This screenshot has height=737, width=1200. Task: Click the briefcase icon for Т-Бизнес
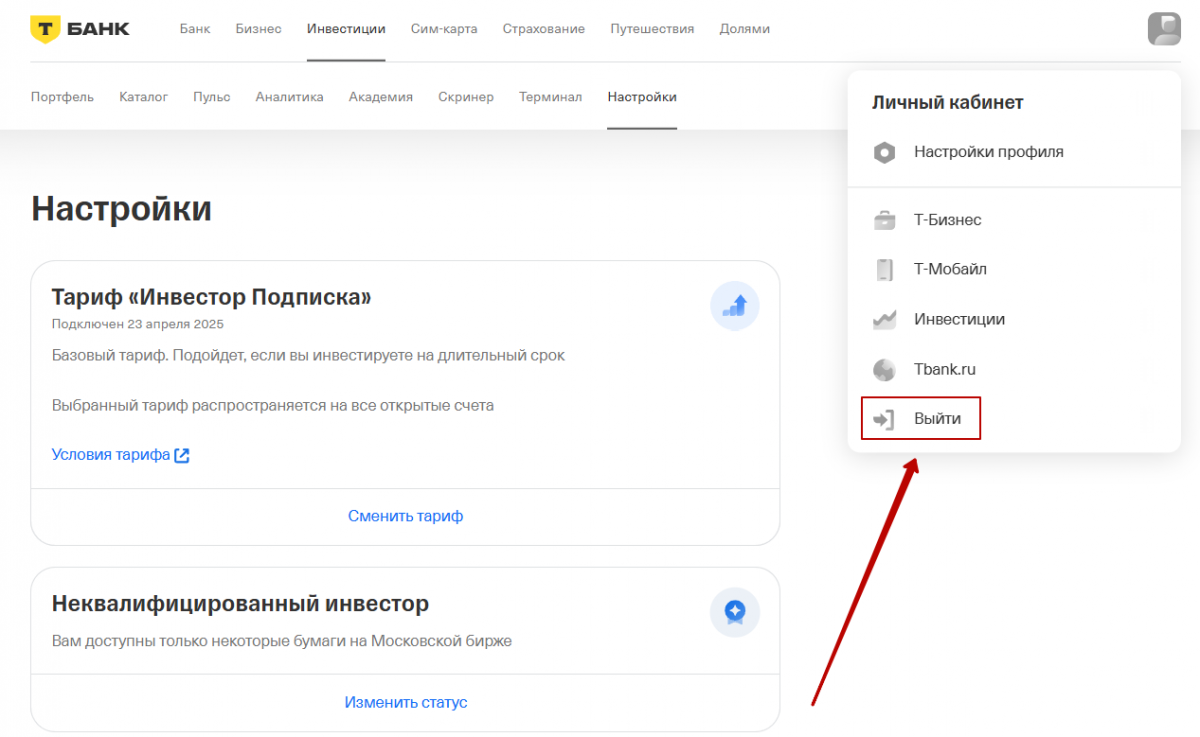click(884, 220)
